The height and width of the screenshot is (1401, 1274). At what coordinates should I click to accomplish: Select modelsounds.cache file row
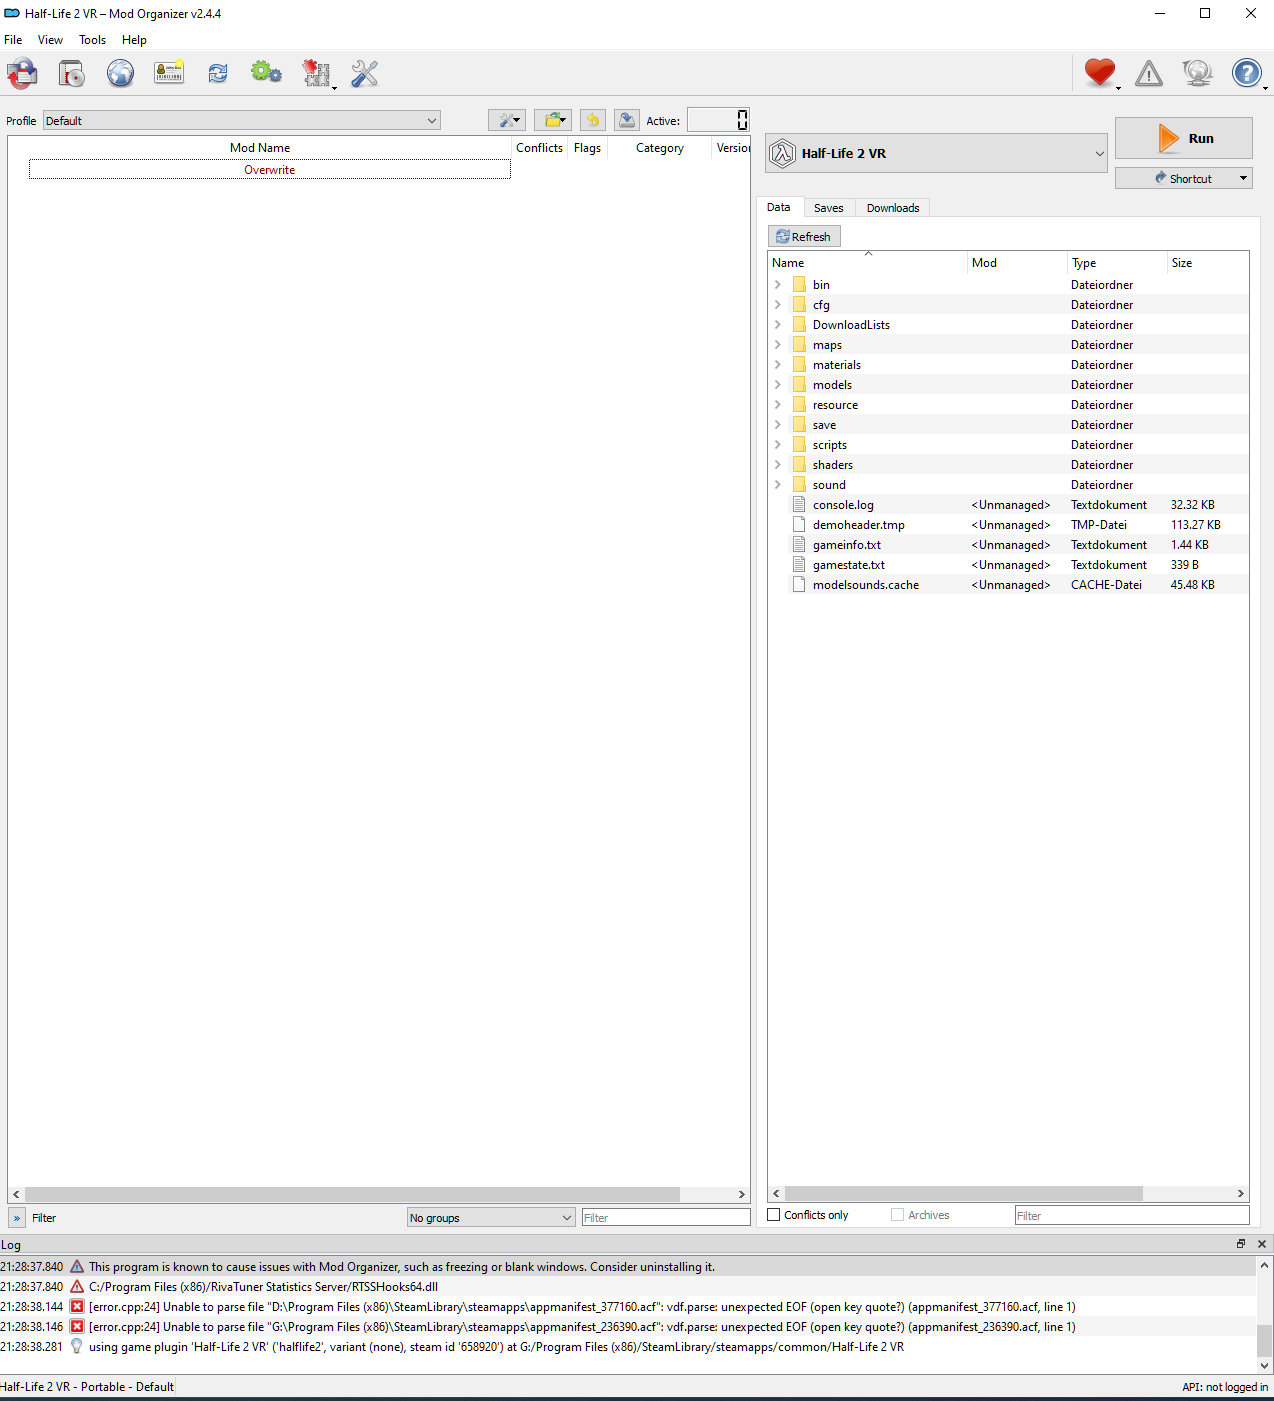(1008, 585)
